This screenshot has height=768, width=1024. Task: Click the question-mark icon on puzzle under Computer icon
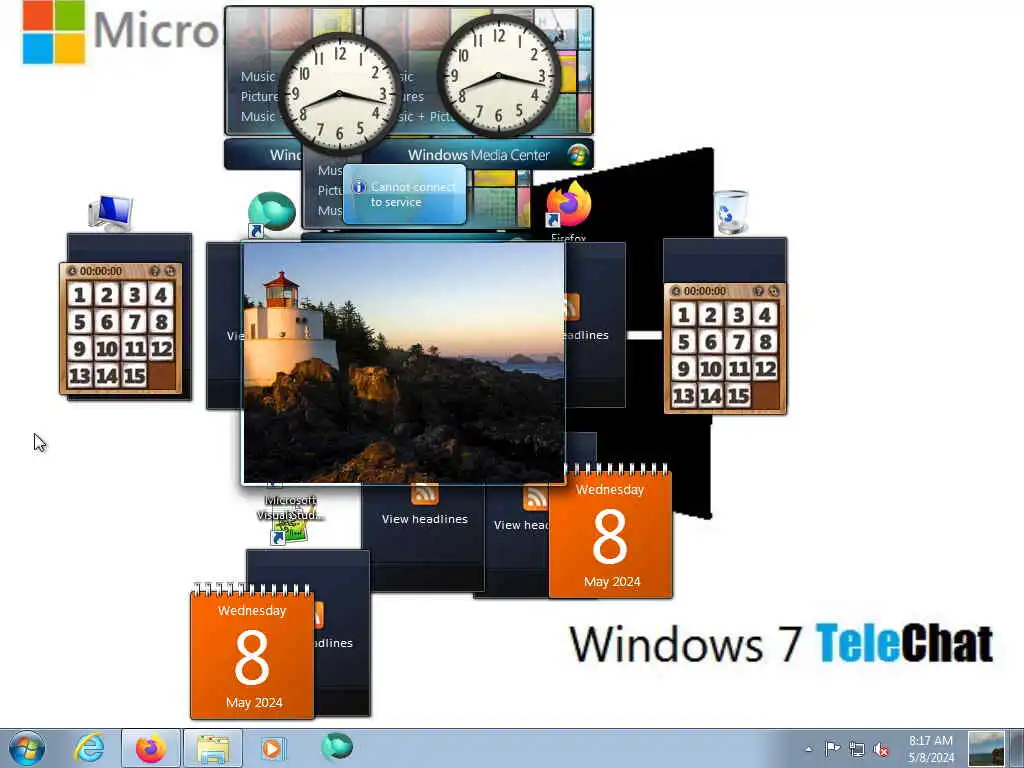click(x=155, y=271)
